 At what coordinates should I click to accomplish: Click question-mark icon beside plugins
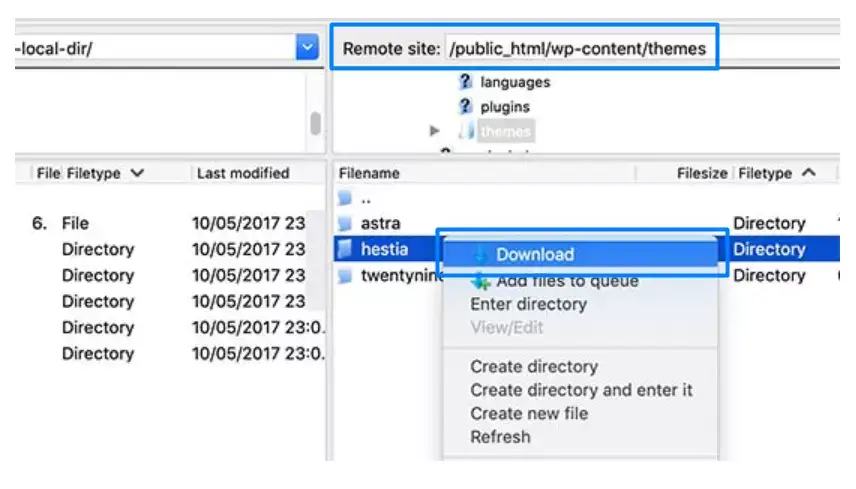[x=465, y=106]
